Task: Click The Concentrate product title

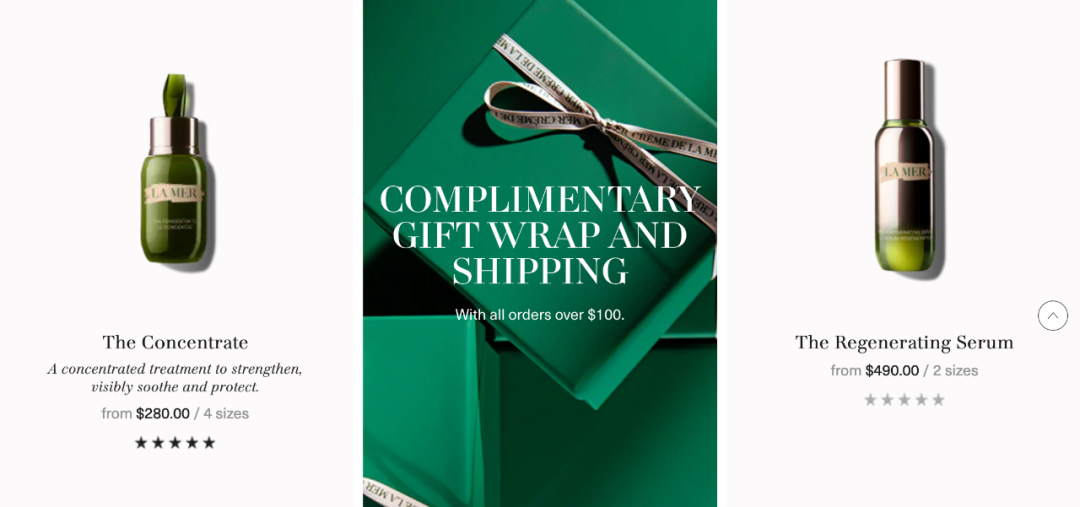Action: [x=175, y=342]
